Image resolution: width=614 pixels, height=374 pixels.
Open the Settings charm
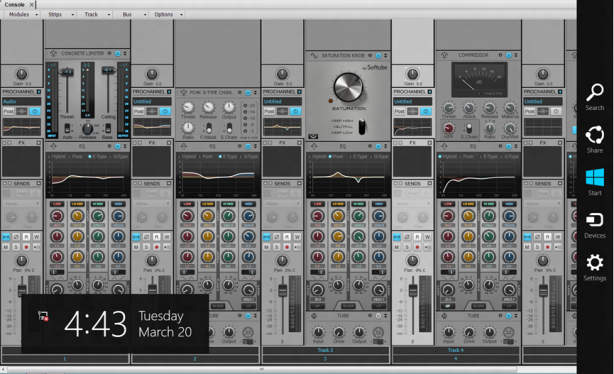point(594,267)
